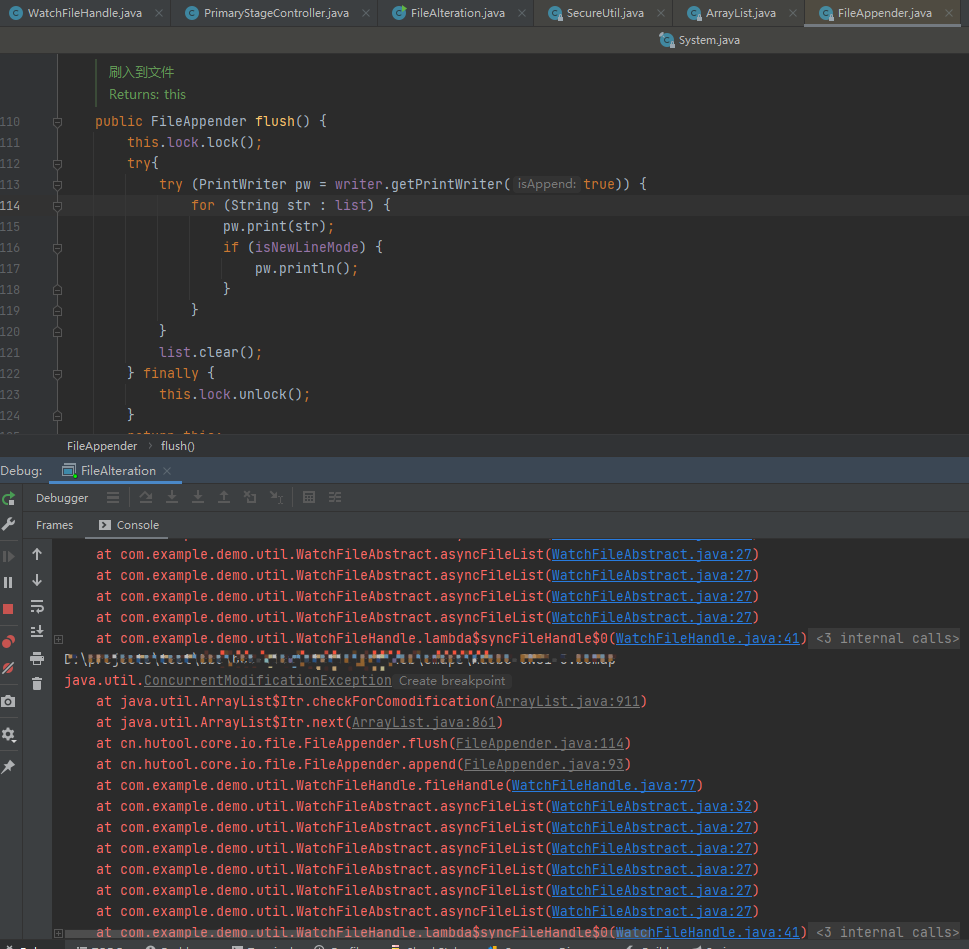Click the Trace Current Stream Chain icon
The width and height of the screenshot is (969, 949).
335,497
